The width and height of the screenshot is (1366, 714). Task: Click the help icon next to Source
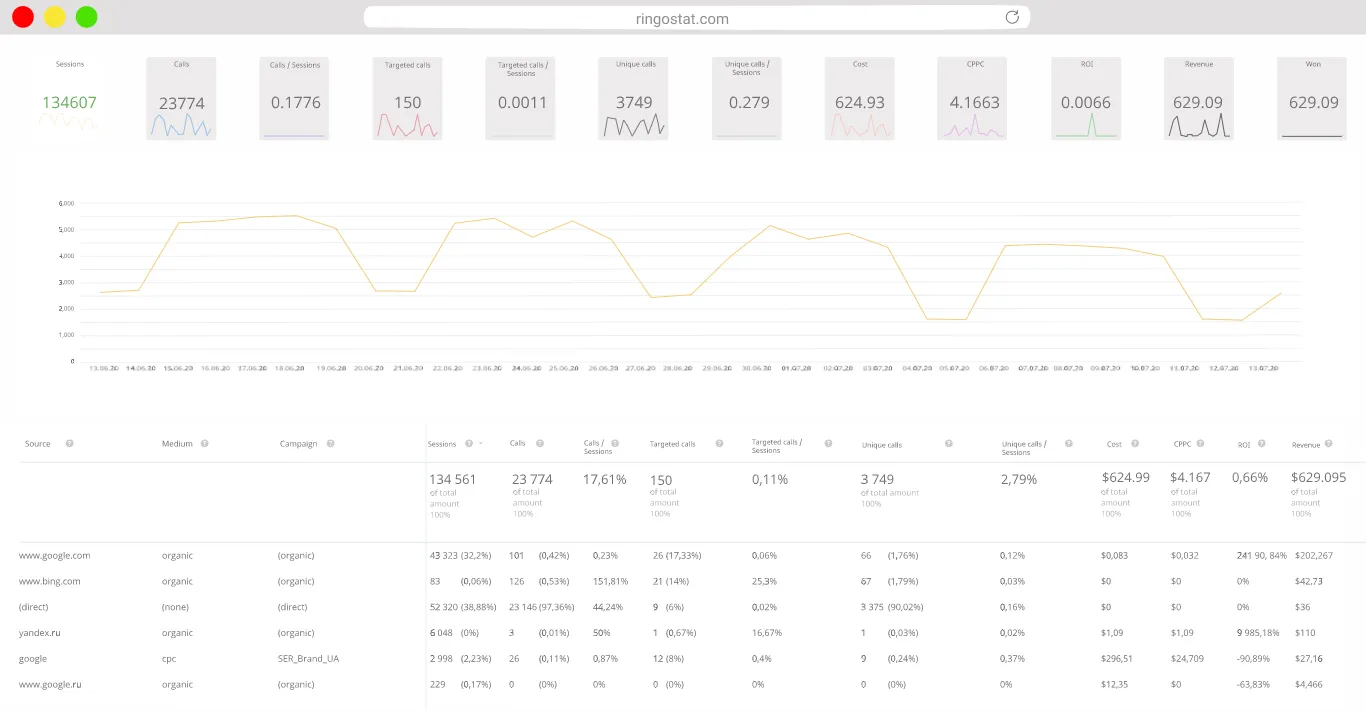tap(69, 443)
